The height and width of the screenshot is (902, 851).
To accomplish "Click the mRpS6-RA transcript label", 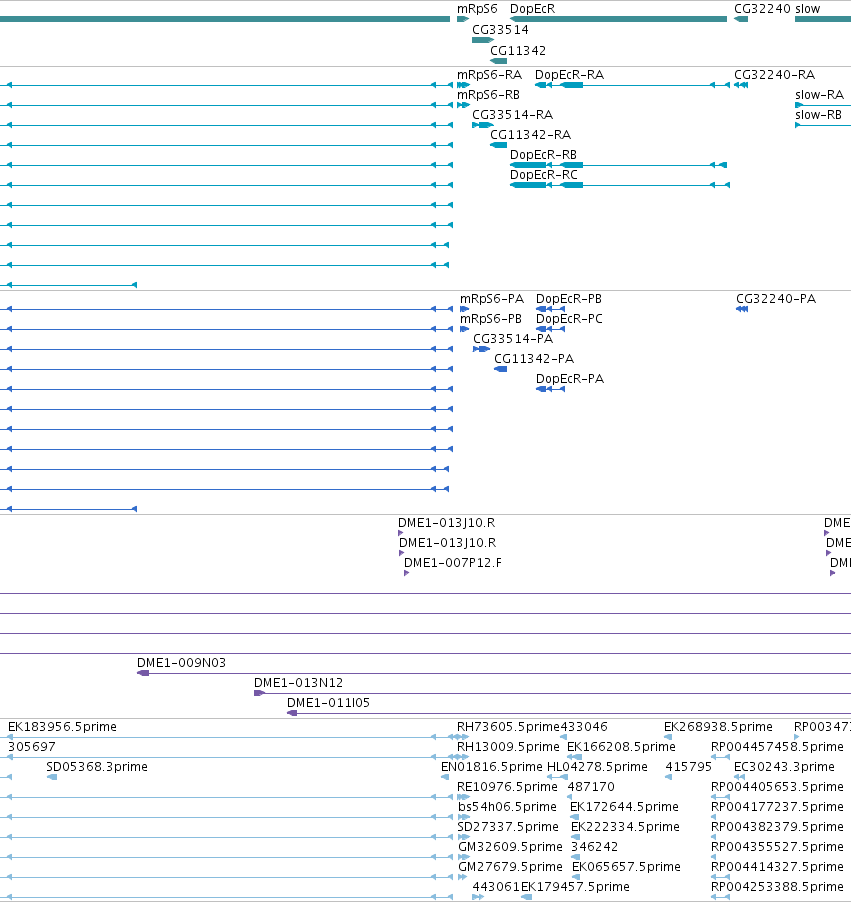I will 489,75.
